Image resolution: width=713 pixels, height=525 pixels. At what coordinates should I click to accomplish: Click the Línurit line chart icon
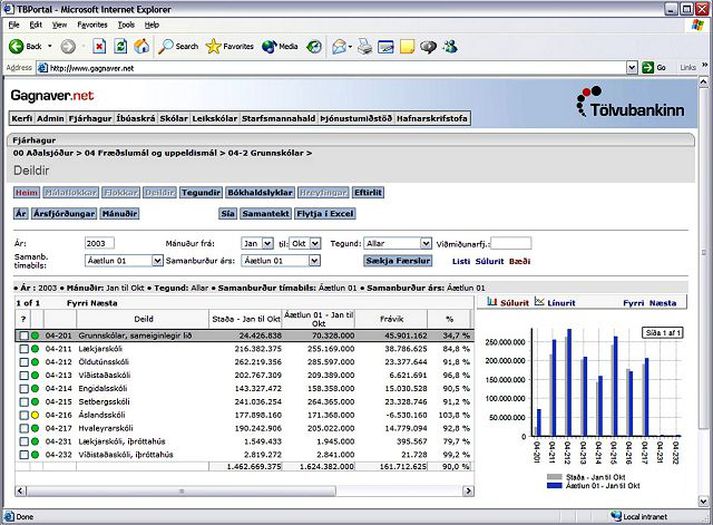point(539,301)
